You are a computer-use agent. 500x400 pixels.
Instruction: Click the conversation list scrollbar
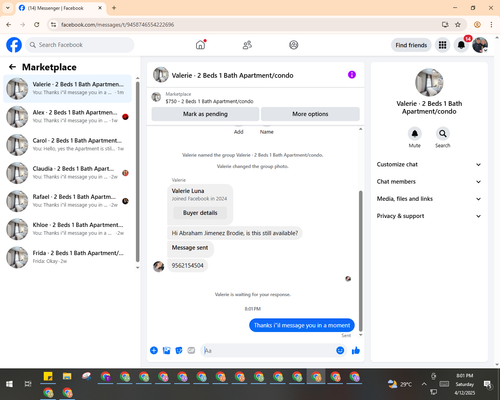137,171
